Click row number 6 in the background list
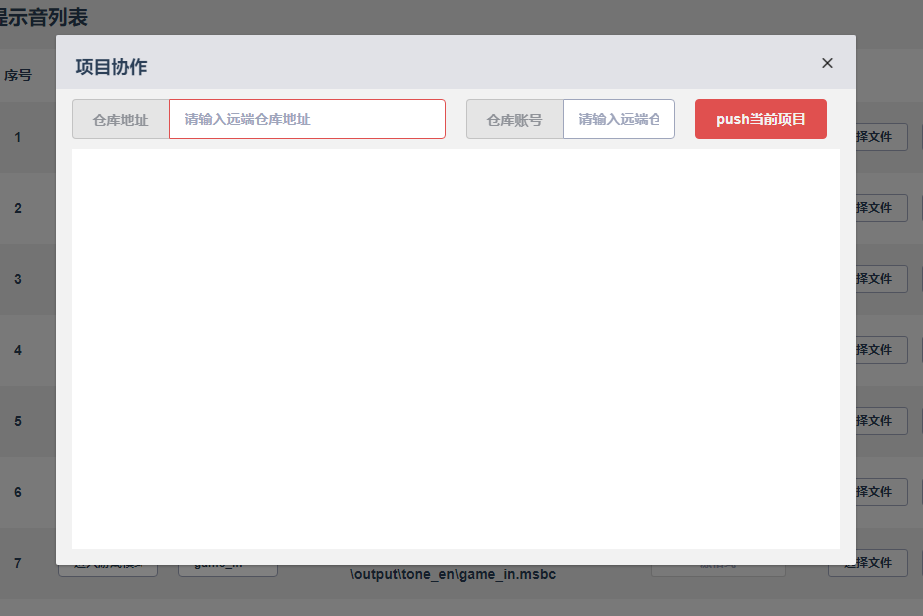This screenshot has width=923, height=616. (x=18, y=492)
